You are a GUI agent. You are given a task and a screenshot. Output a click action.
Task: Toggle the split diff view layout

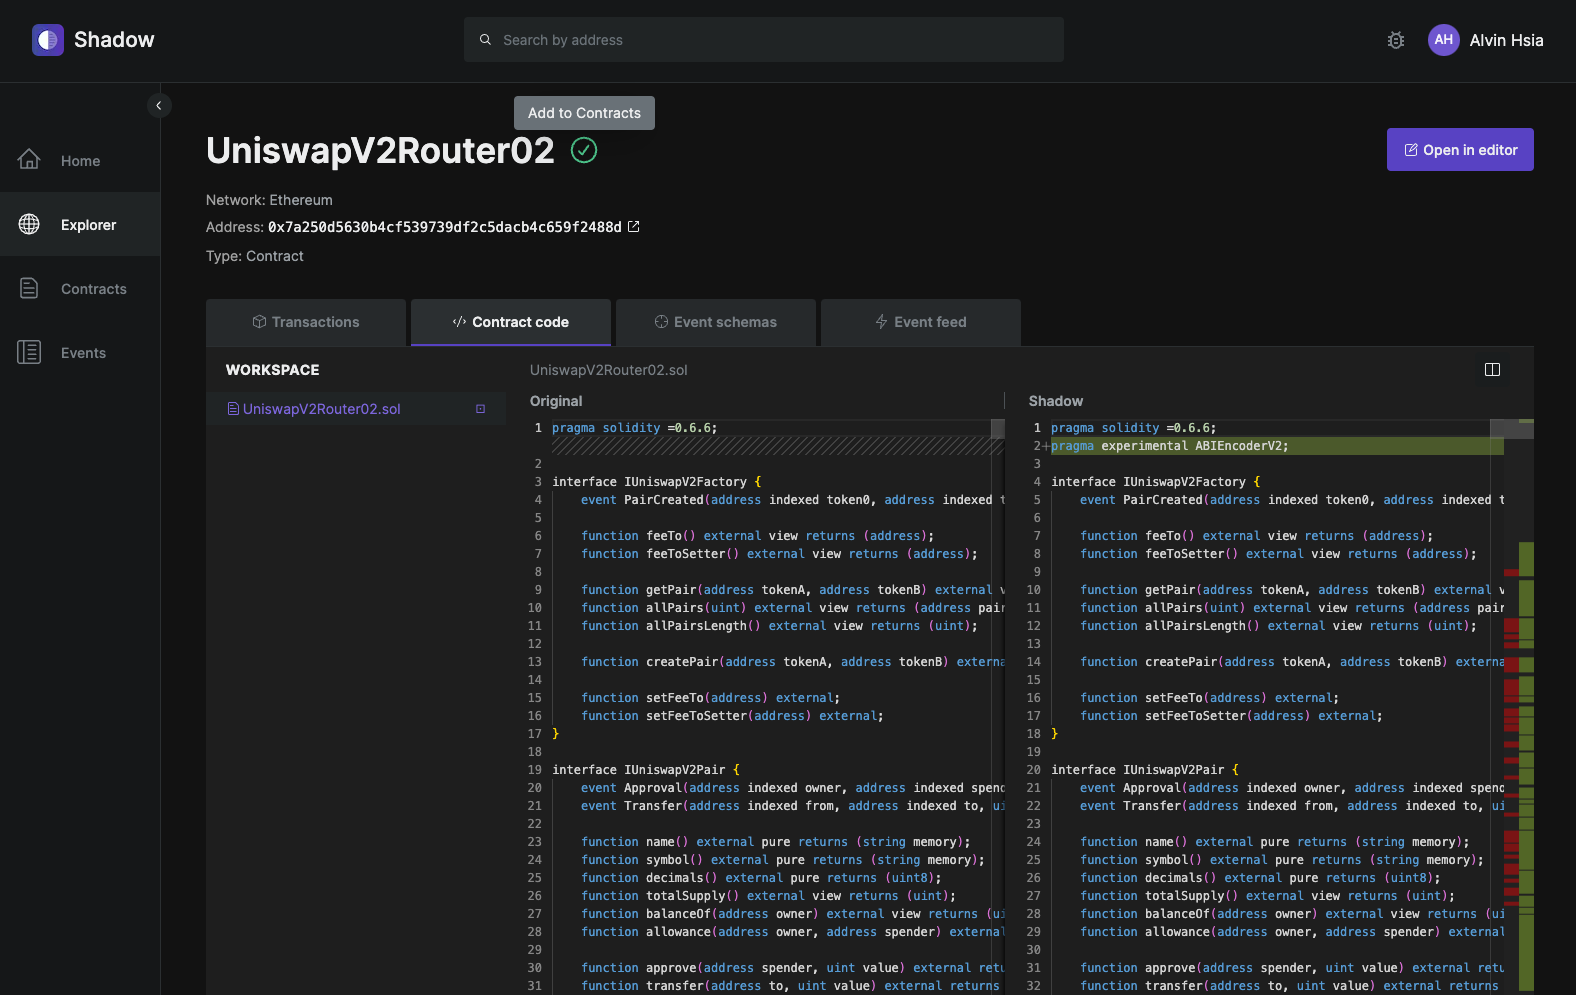coord(1492,370)
